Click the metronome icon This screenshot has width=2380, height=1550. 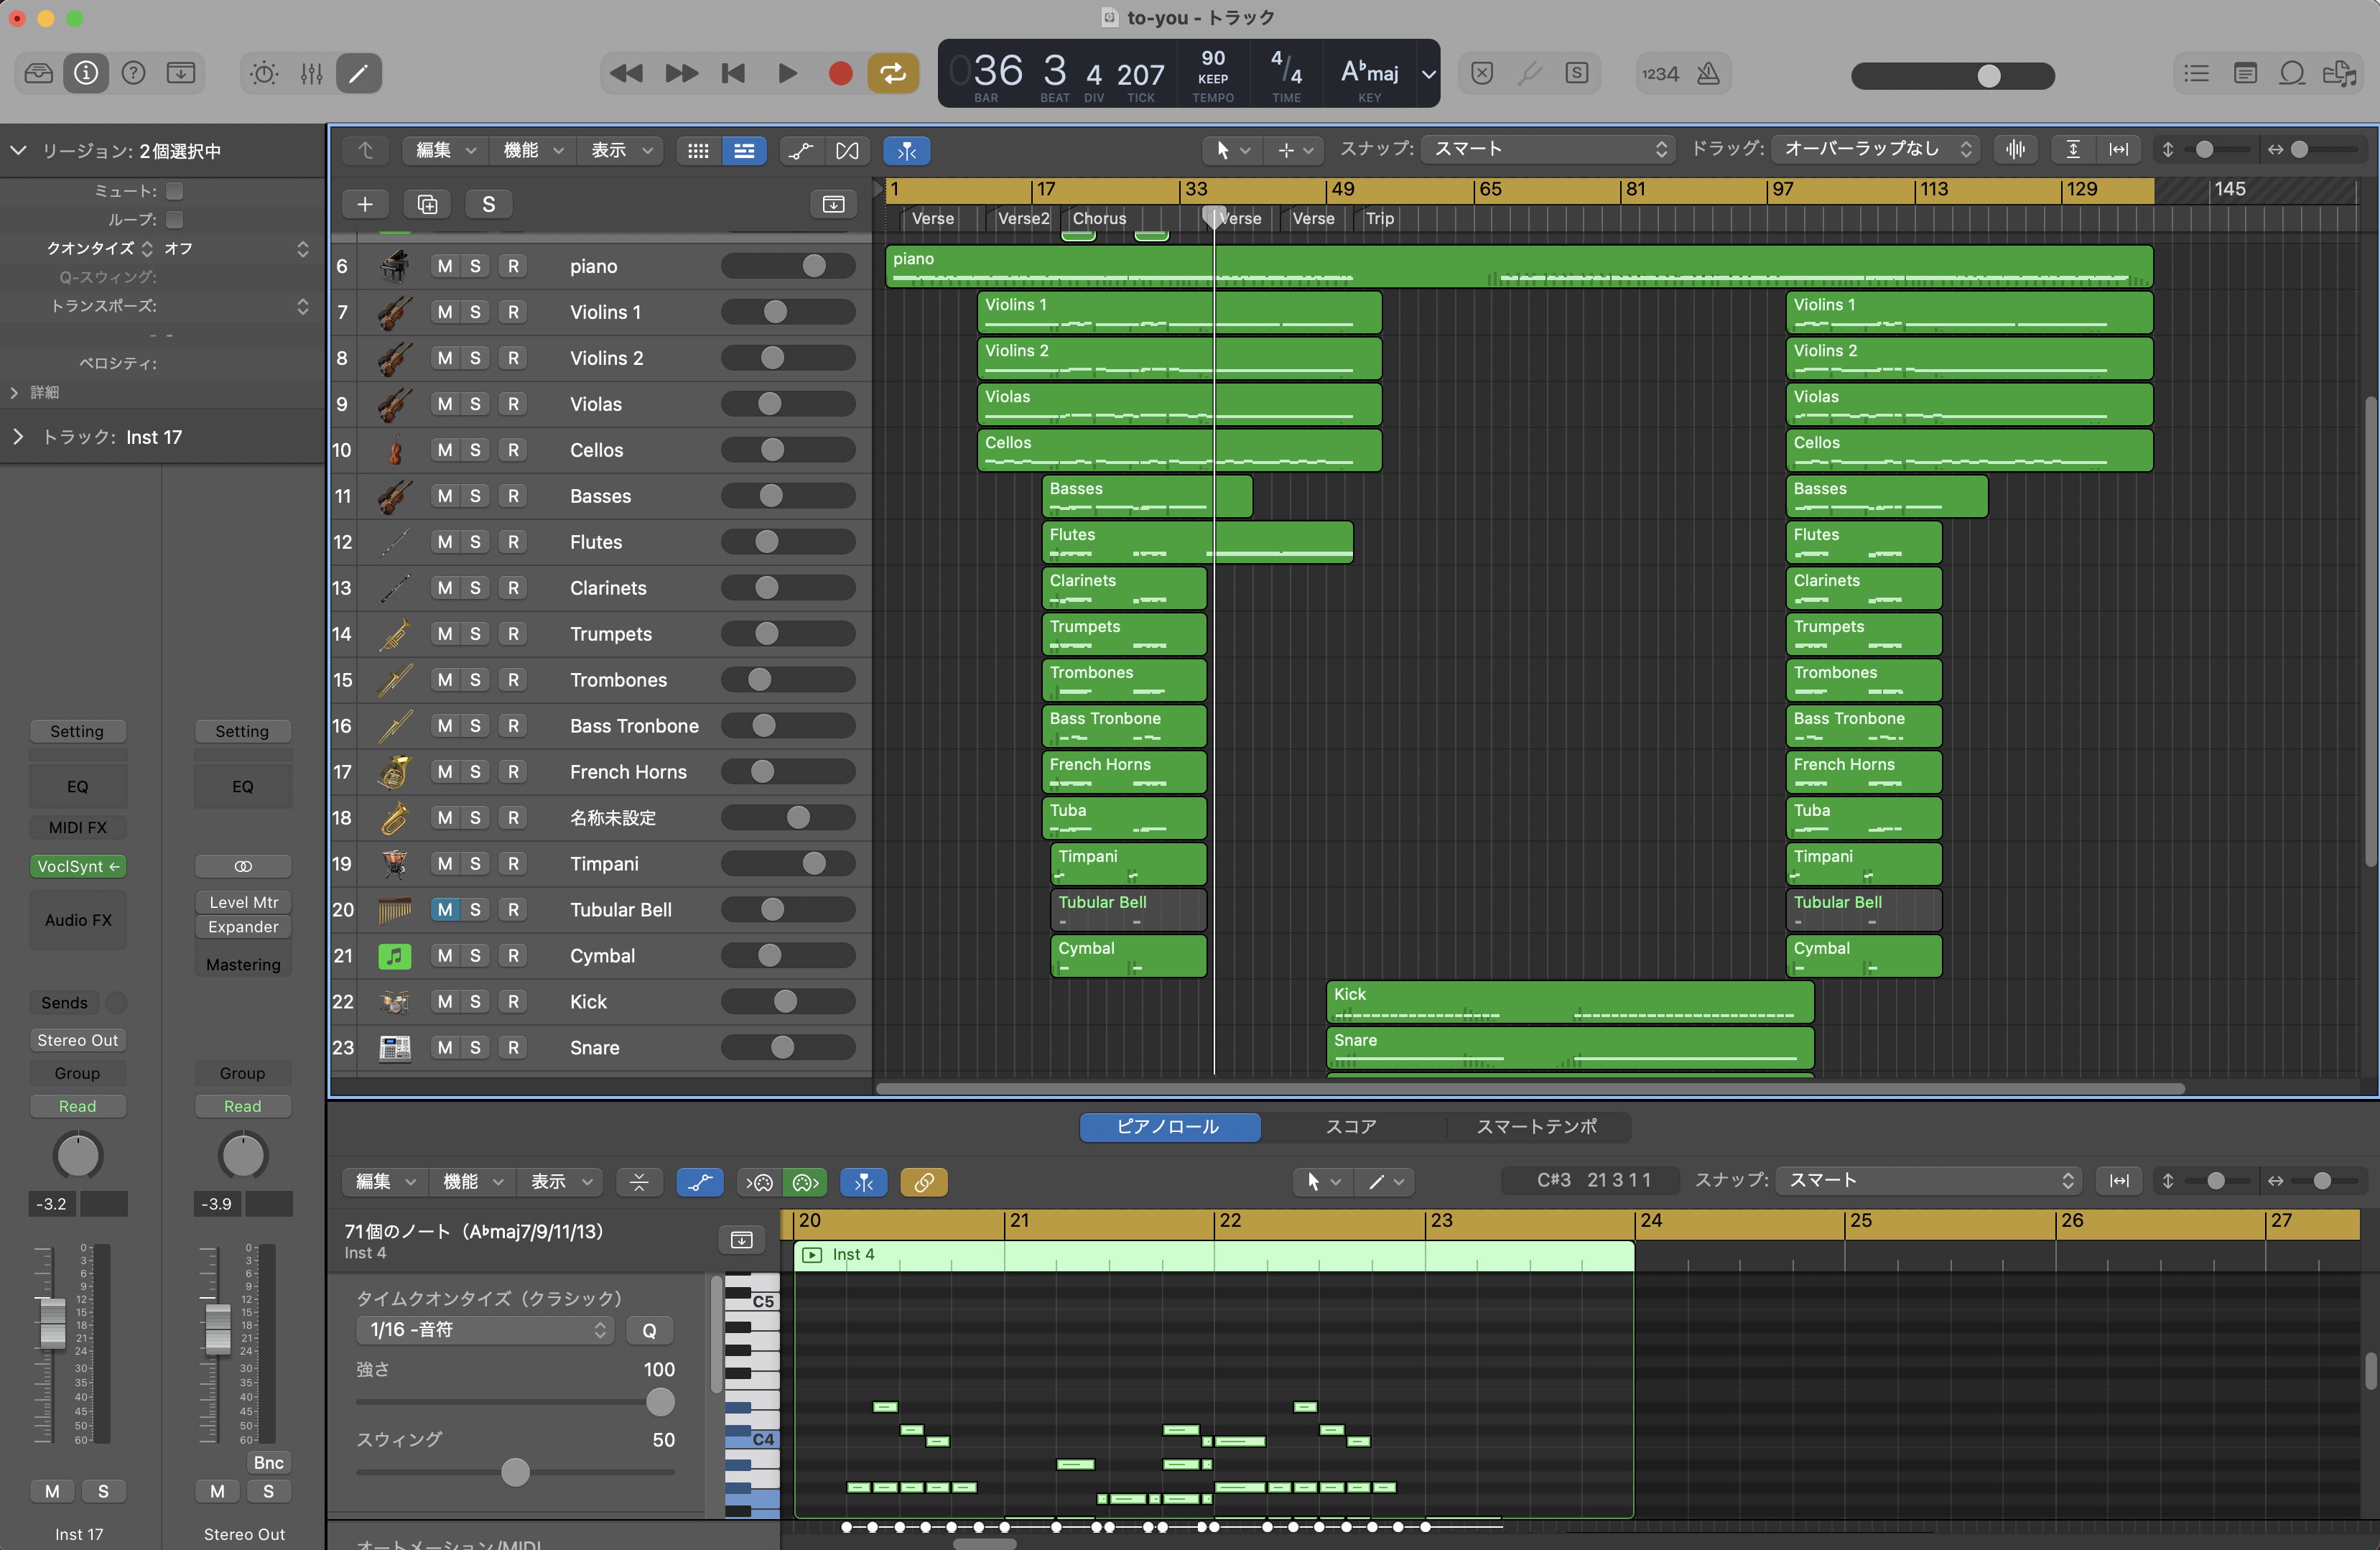click(x=1708, y=74)
